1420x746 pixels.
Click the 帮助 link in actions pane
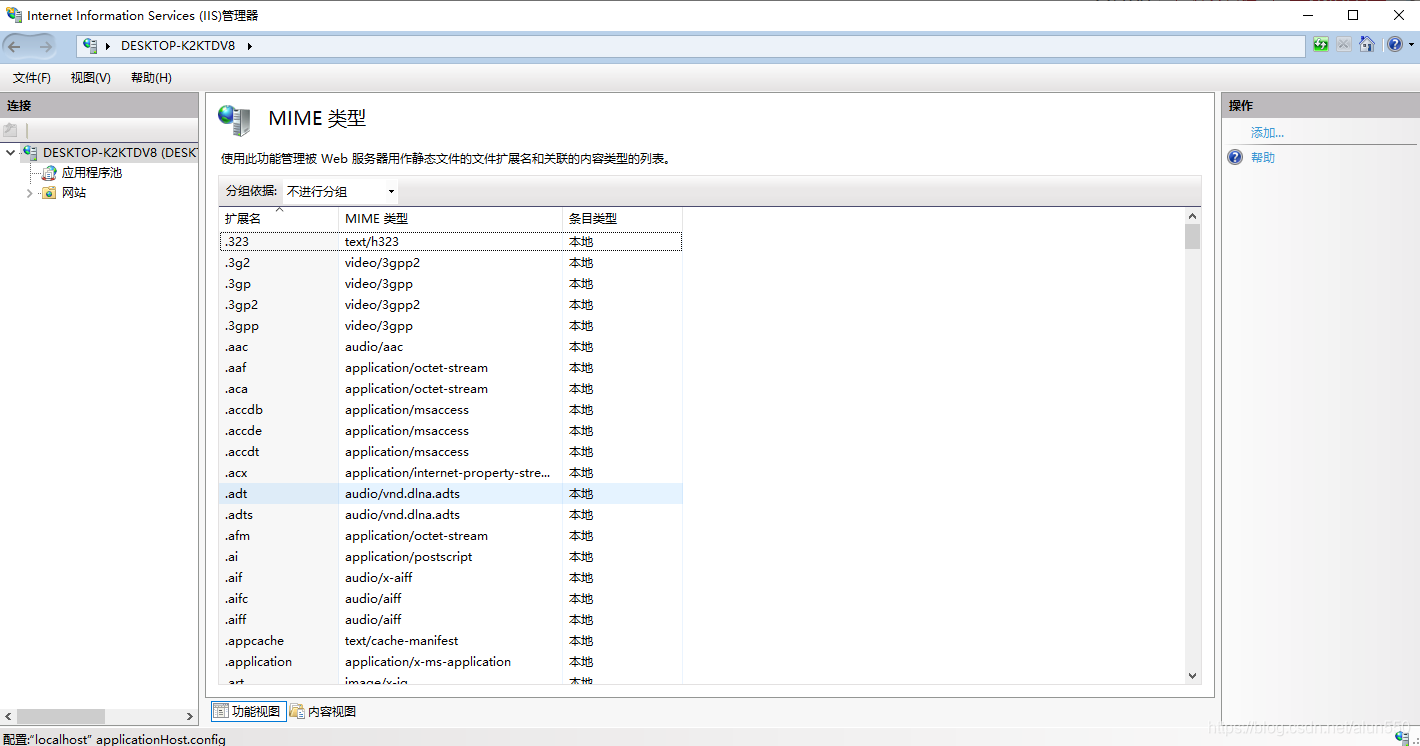click(1263, 158)
